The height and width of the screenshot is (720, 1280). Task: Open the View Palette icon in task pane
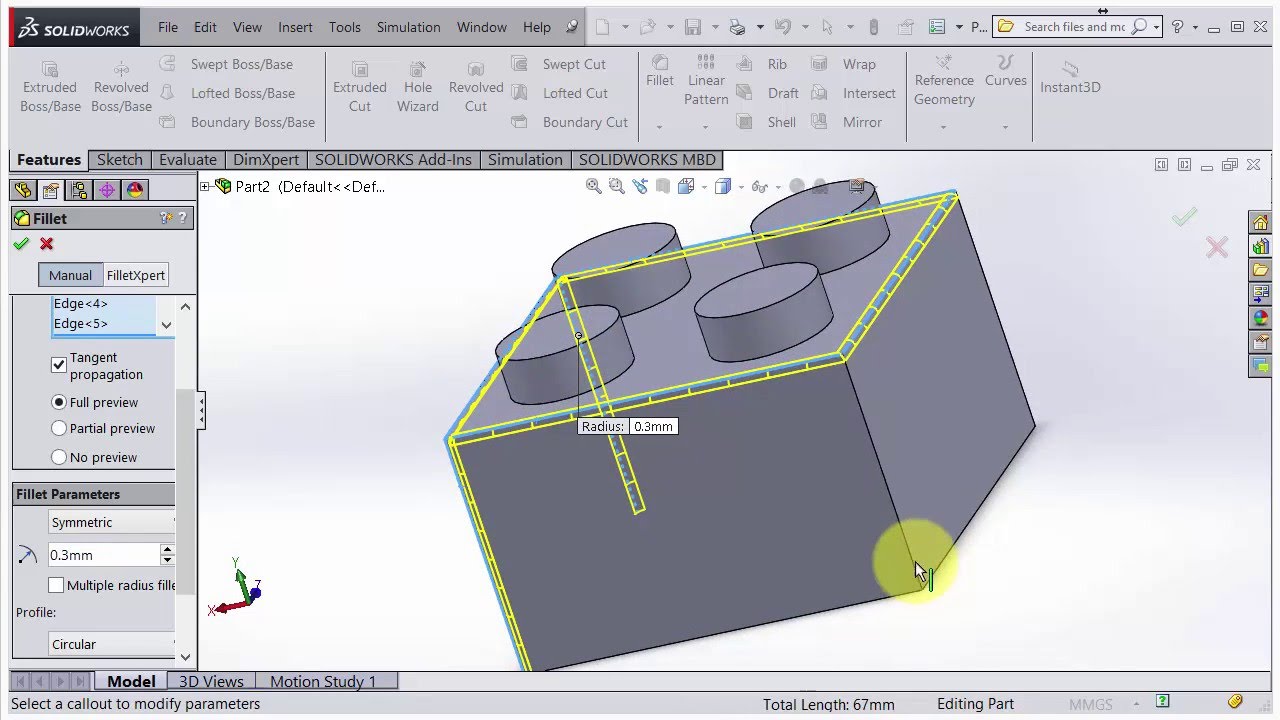point(1260,294)
